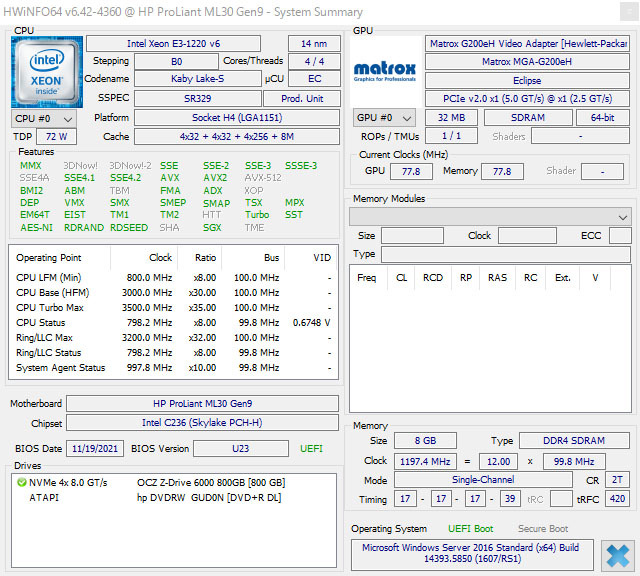Click the Socket H4 (LGA1151) platform field

click(x=237, y=118)
